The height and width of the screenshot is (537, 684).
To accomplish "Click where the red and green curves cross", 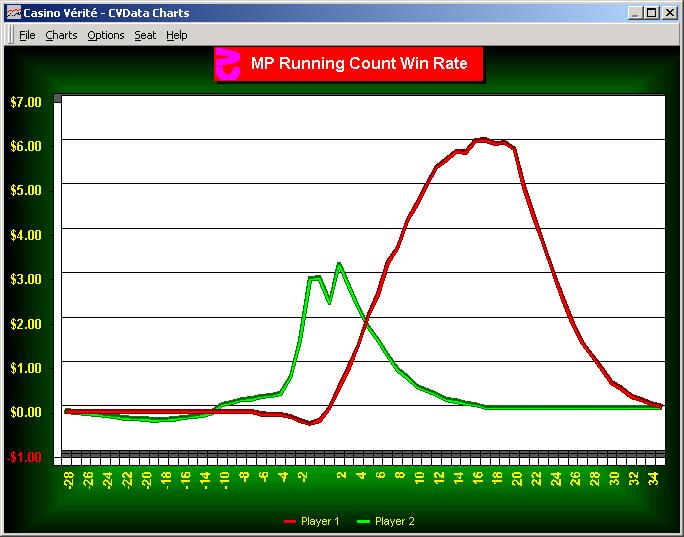I will click(x=367, y=320).
